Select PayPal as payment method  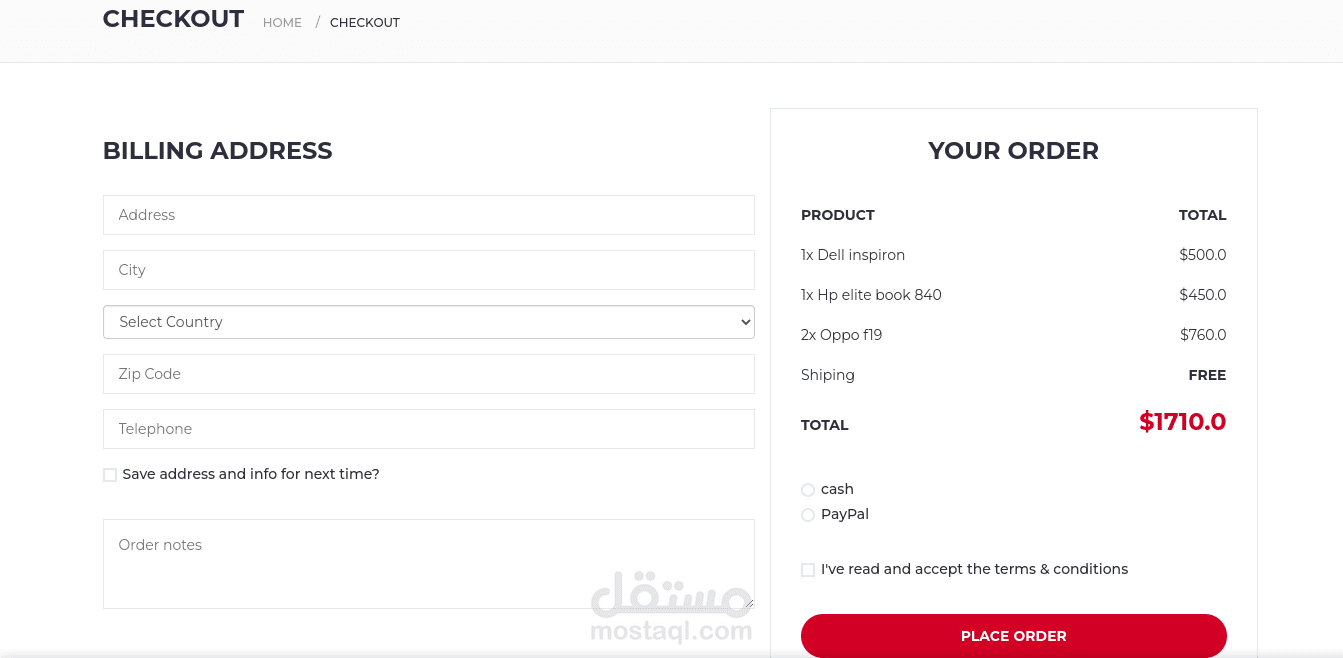[808, 515]
